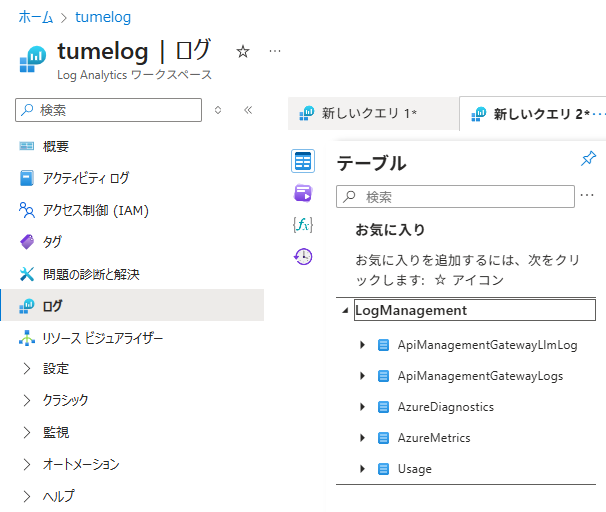Select Usage table name
Viewport: 606px width, 512px height.
(415, 469)
